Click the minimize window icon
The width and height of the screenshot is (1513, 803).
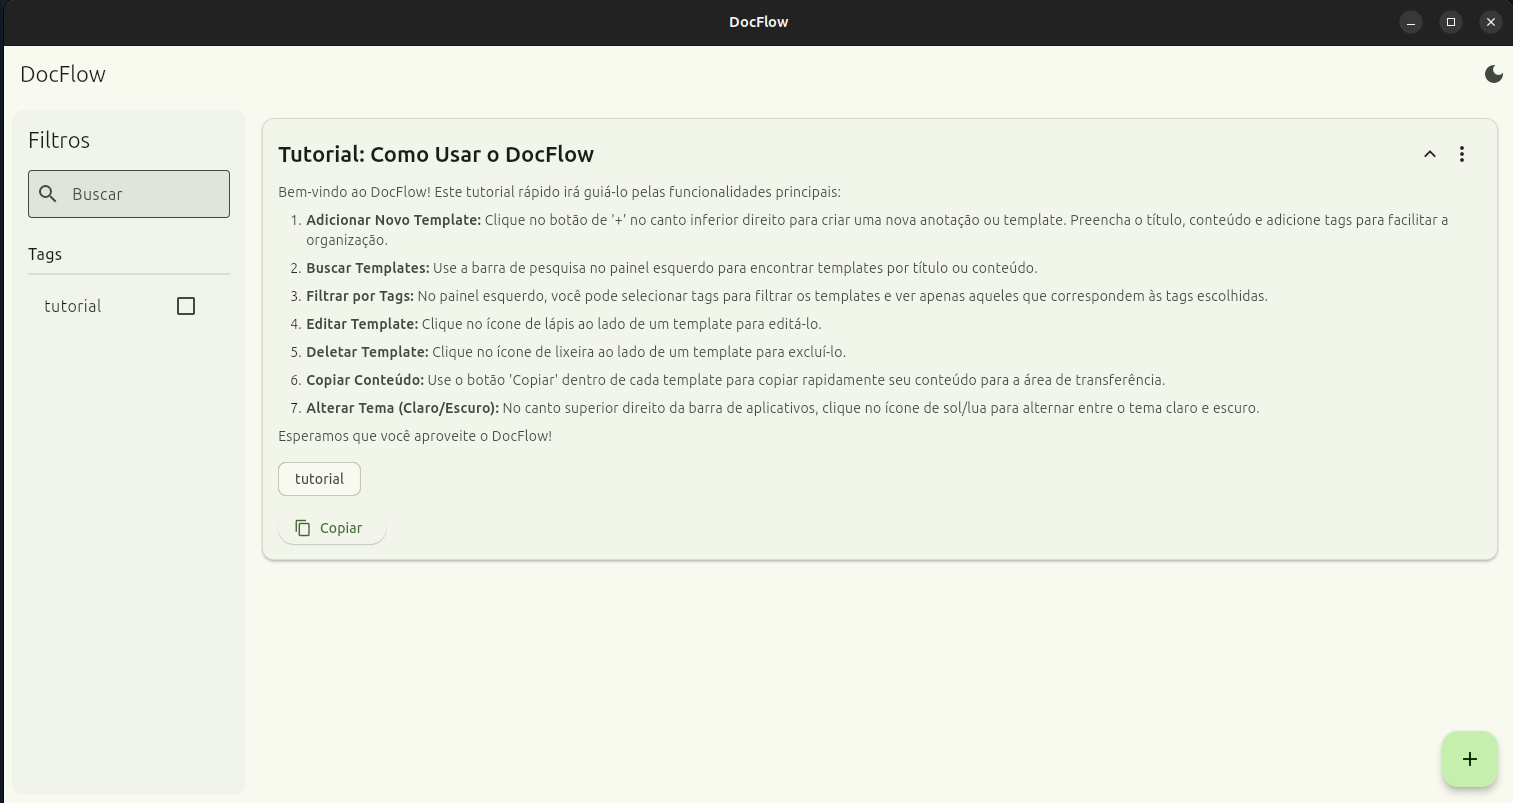[x=1411, y=21]
